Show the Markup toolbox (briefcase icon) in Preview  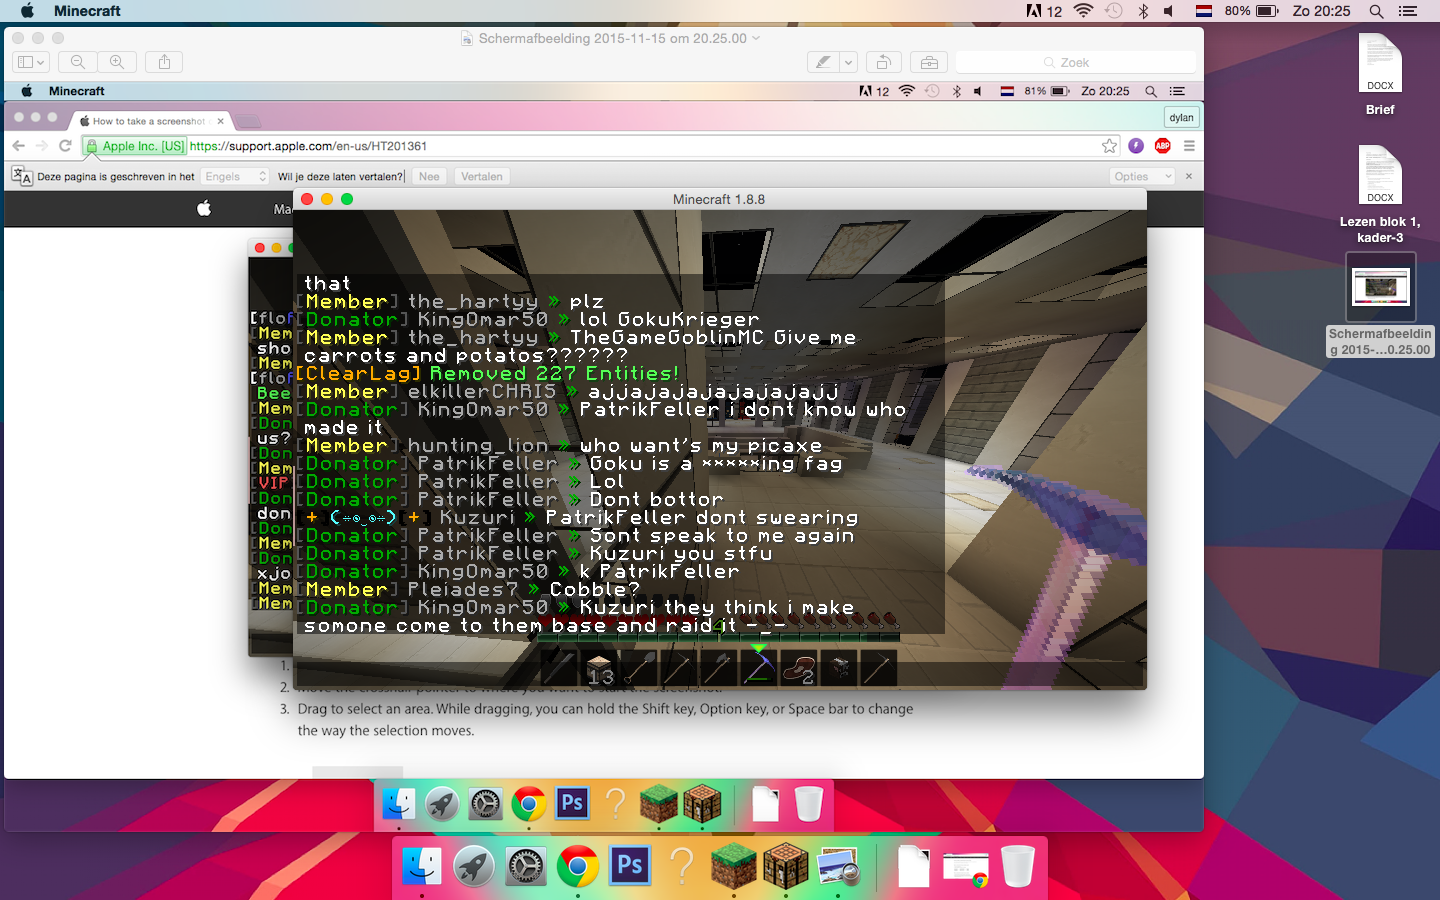tap(929, 62)
